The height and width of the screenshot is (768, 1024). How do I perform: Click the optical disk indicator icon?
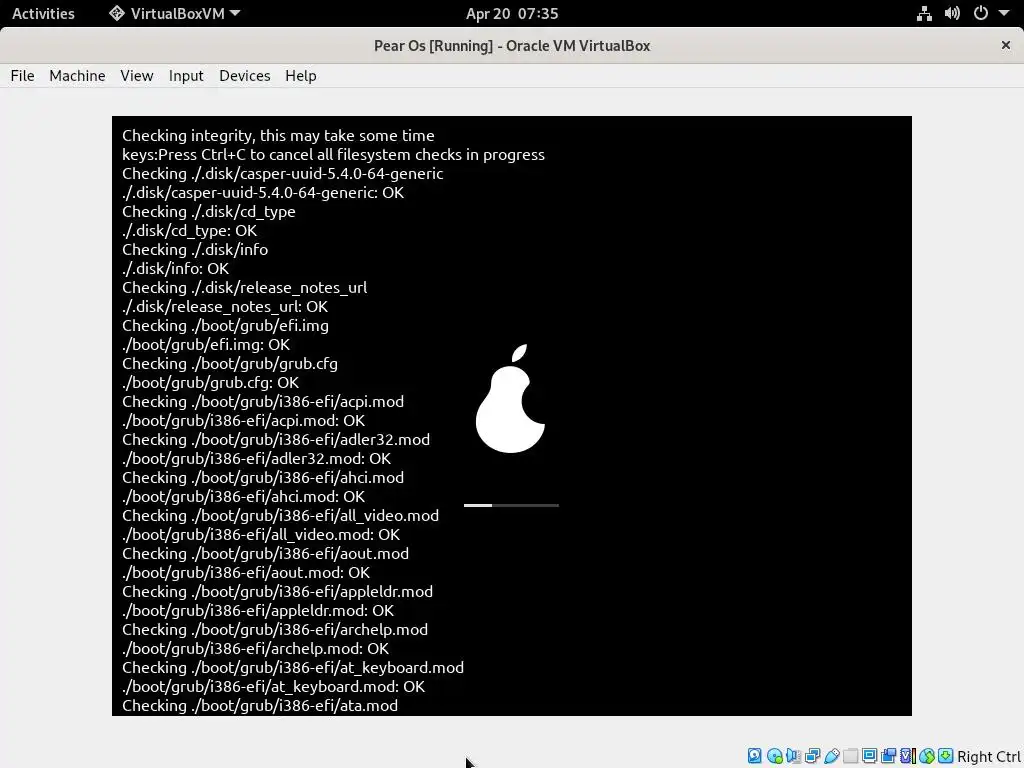pos(775,756)
